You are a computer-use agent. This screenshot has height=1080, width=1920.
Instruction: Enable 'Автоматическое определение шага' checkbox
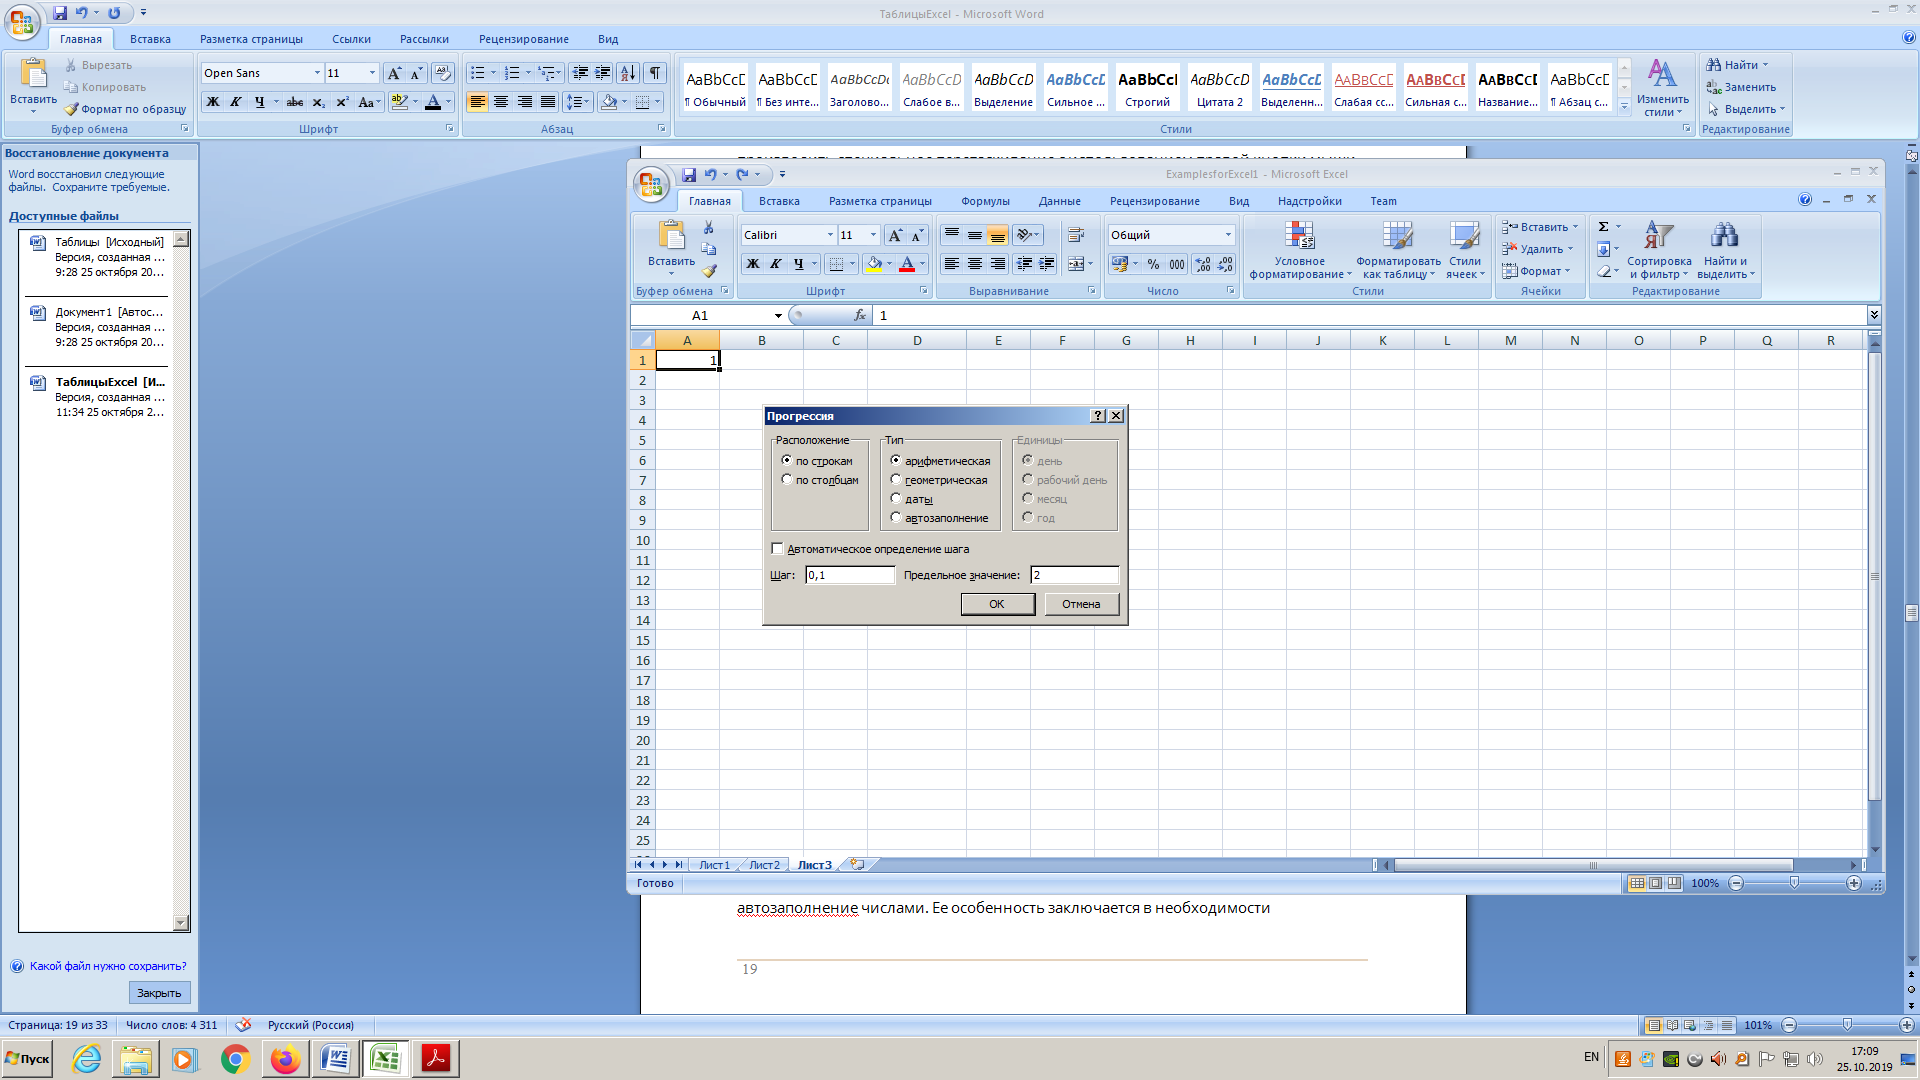(778, 549)
